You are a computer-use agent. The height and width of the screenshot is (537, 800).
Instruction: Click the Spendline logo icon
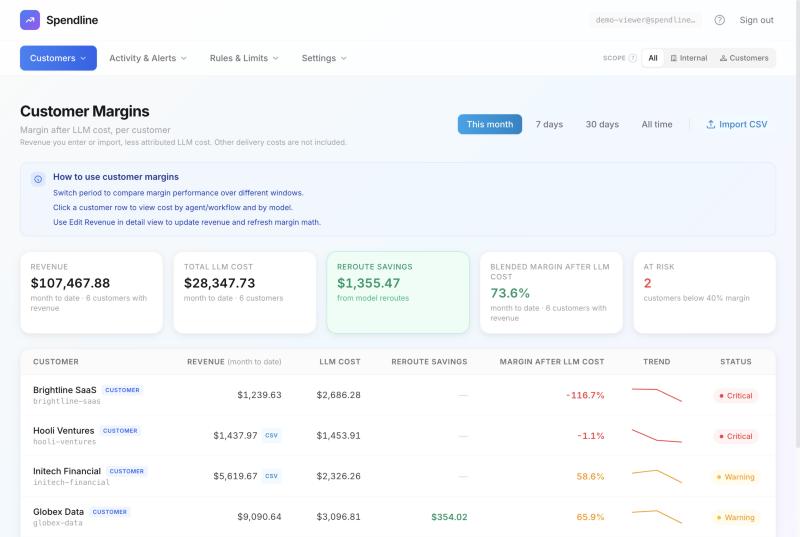[x=30, y=20]
